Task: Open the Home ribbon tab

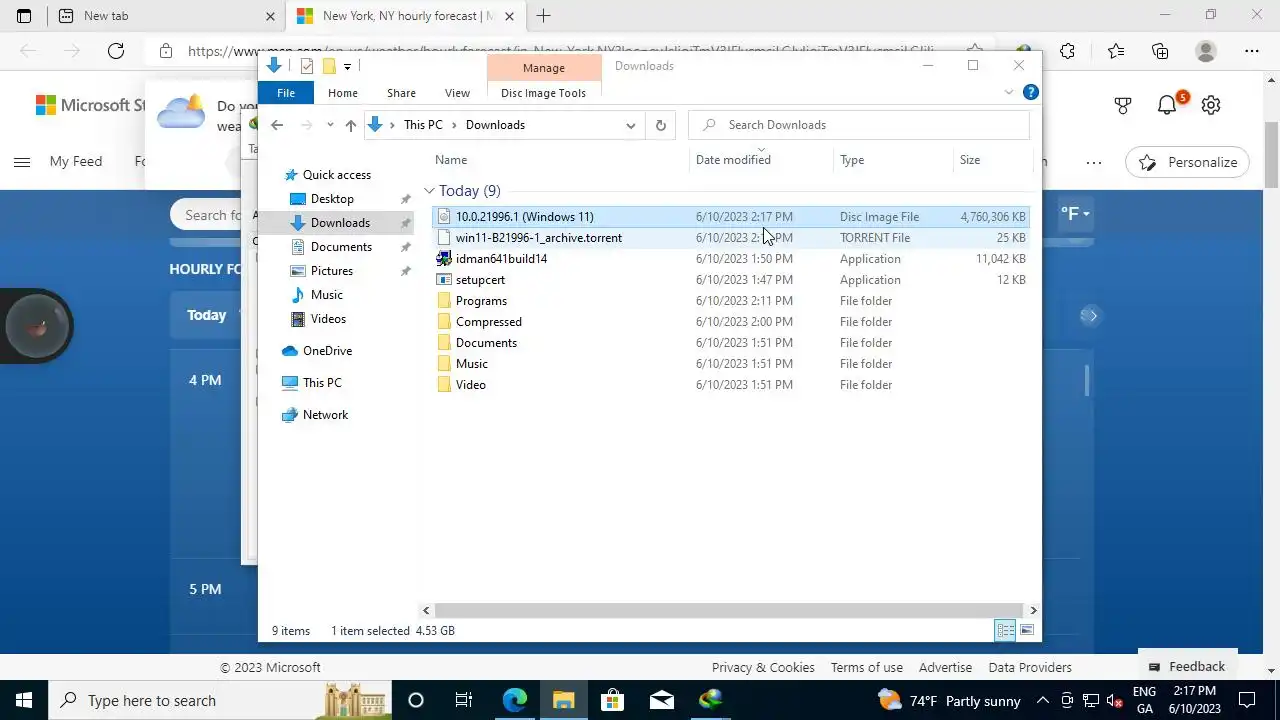Action: 343,93
